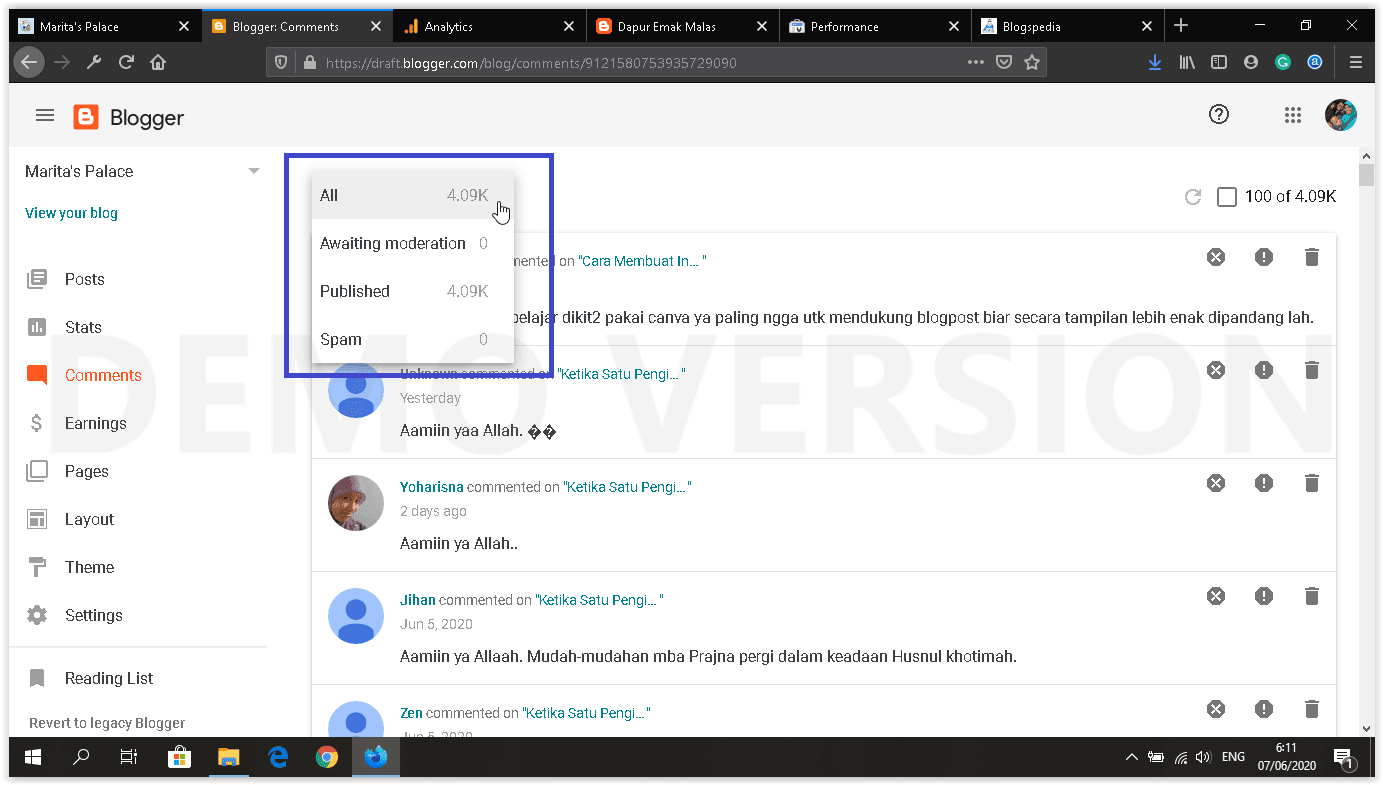The width and height of the screenshot is (1383, 785).
Task: Click View your blog link
Action: pos(71,213)
